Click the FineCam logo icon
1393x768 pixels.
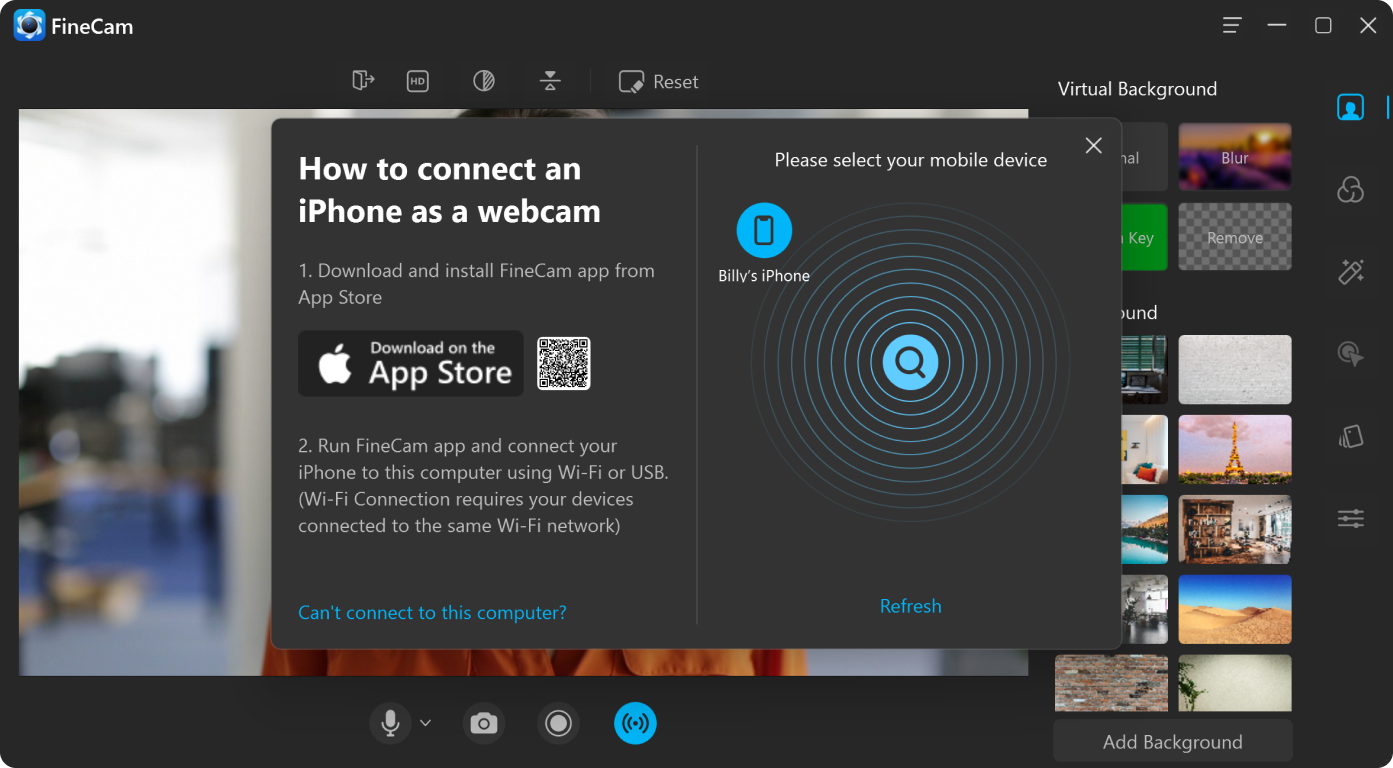30,25
